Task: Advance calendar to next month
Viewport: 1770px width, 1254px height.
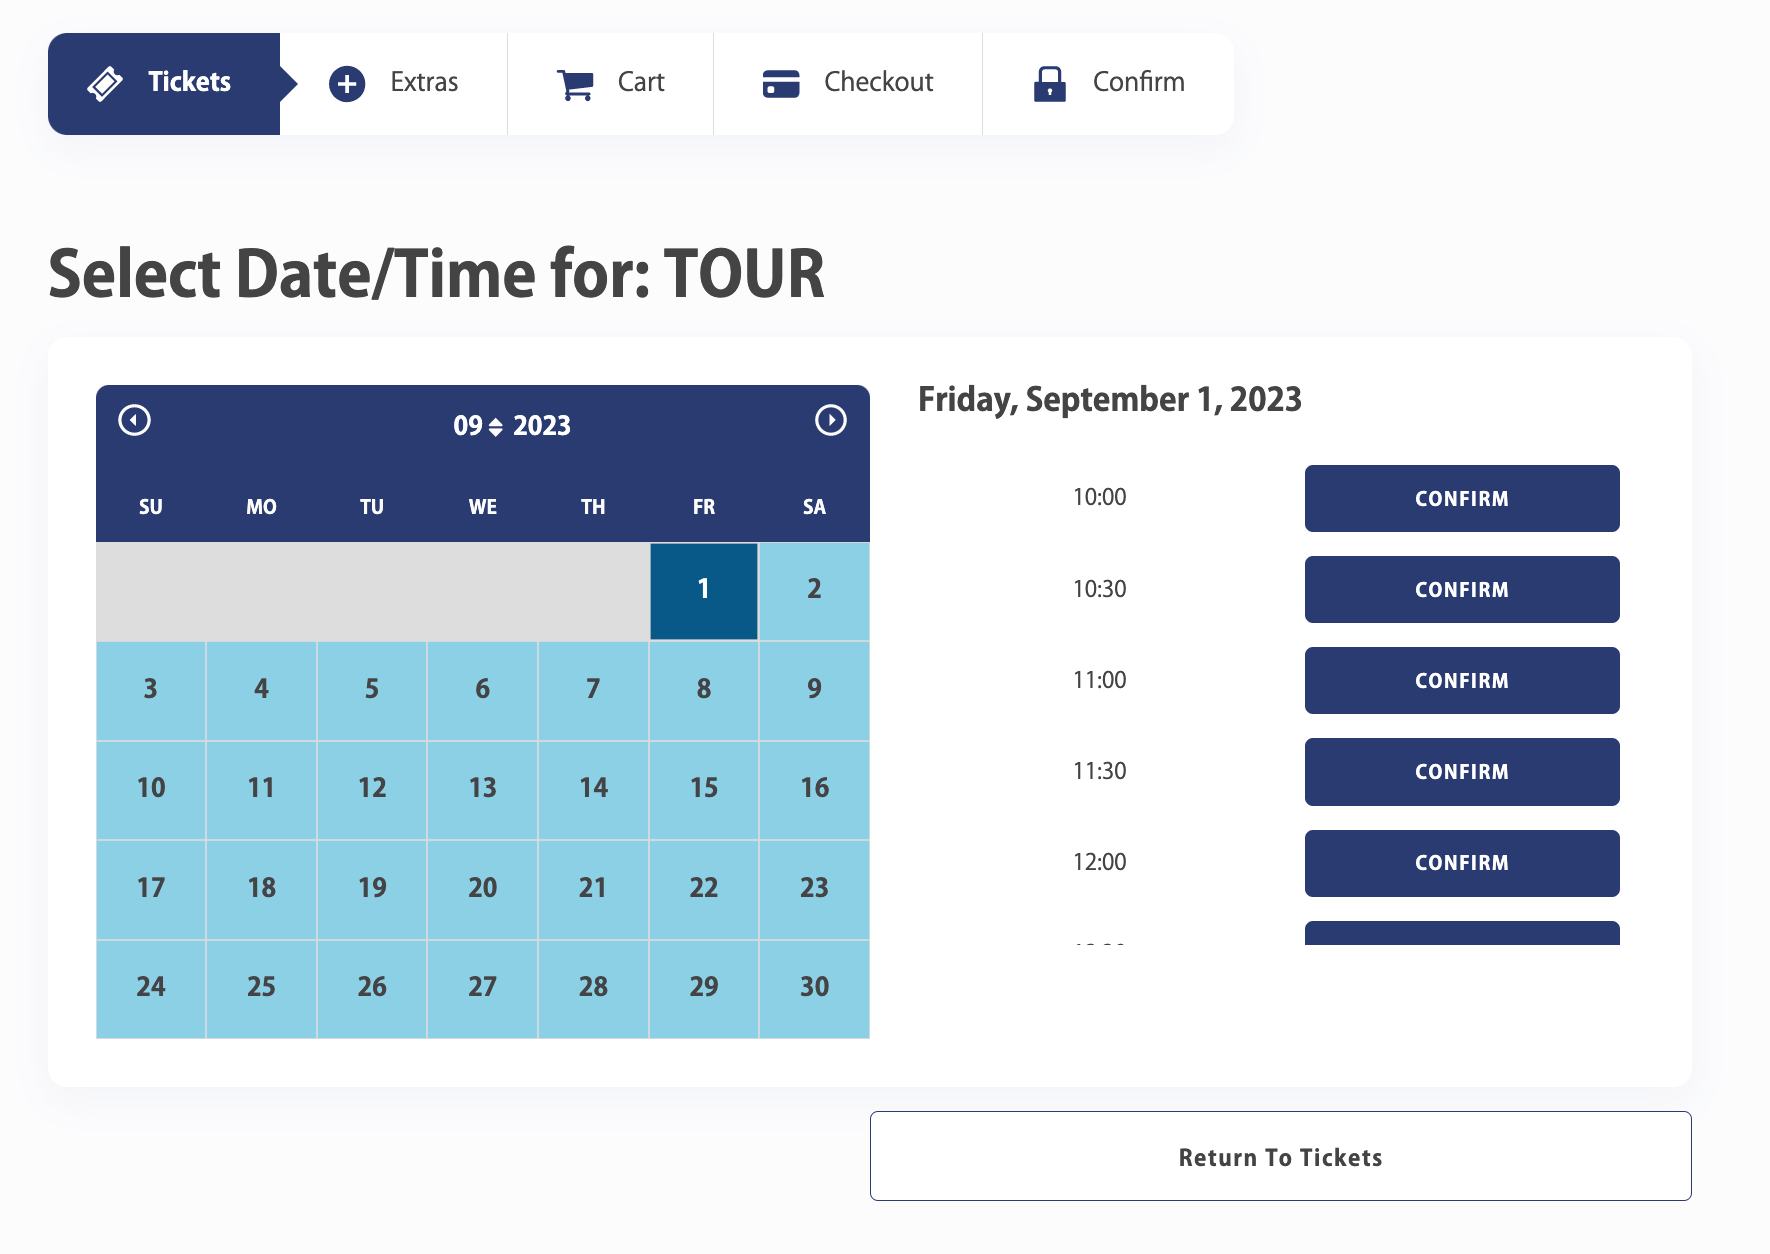Action: pyautogui.click(x=830, y=420)
